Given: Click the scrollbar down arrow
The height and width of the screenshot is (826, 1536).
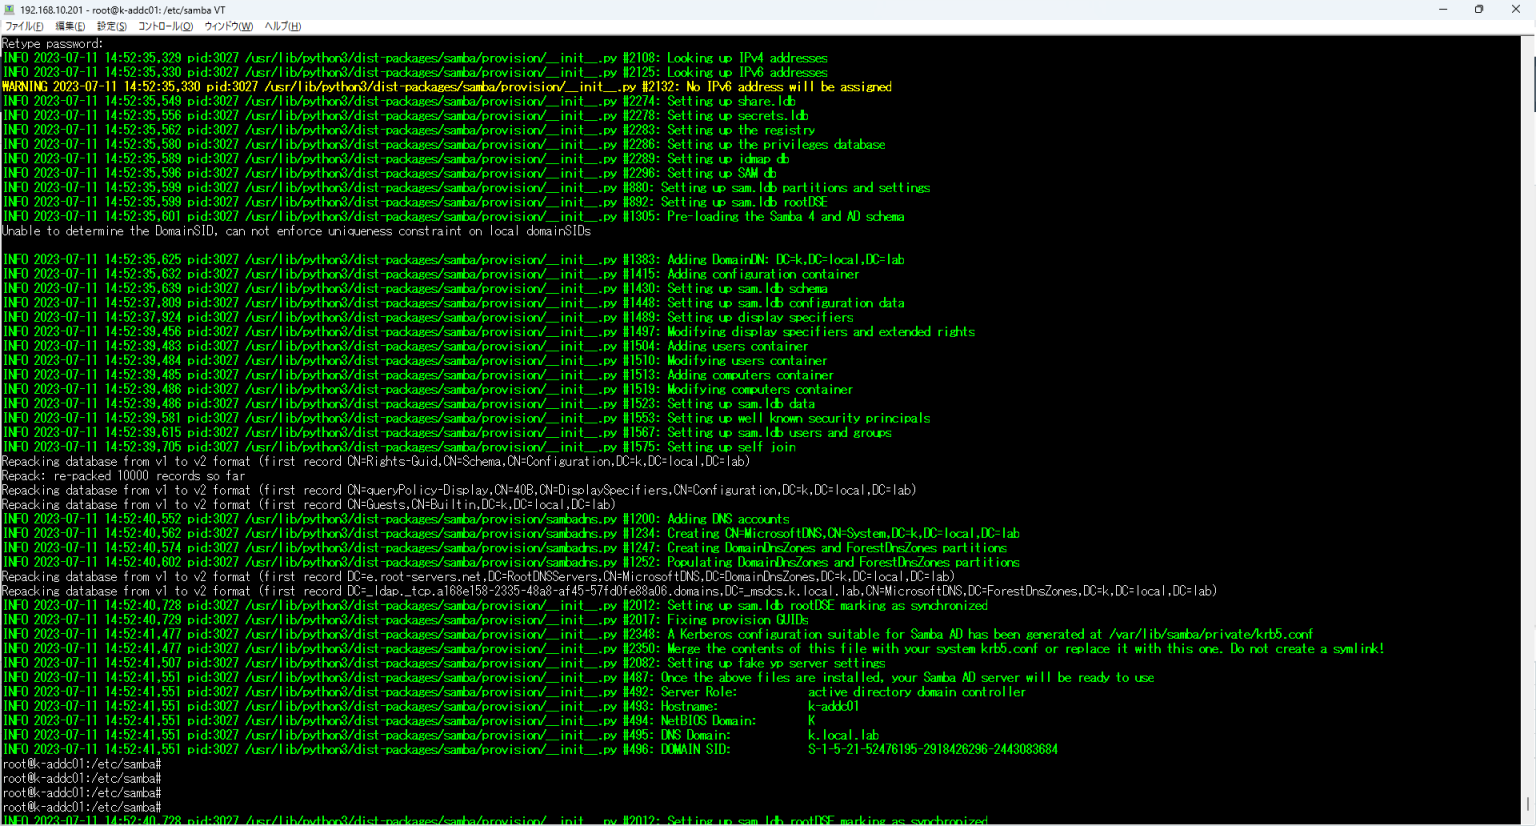Looking at the screenshot, I should click(1529, 817).
